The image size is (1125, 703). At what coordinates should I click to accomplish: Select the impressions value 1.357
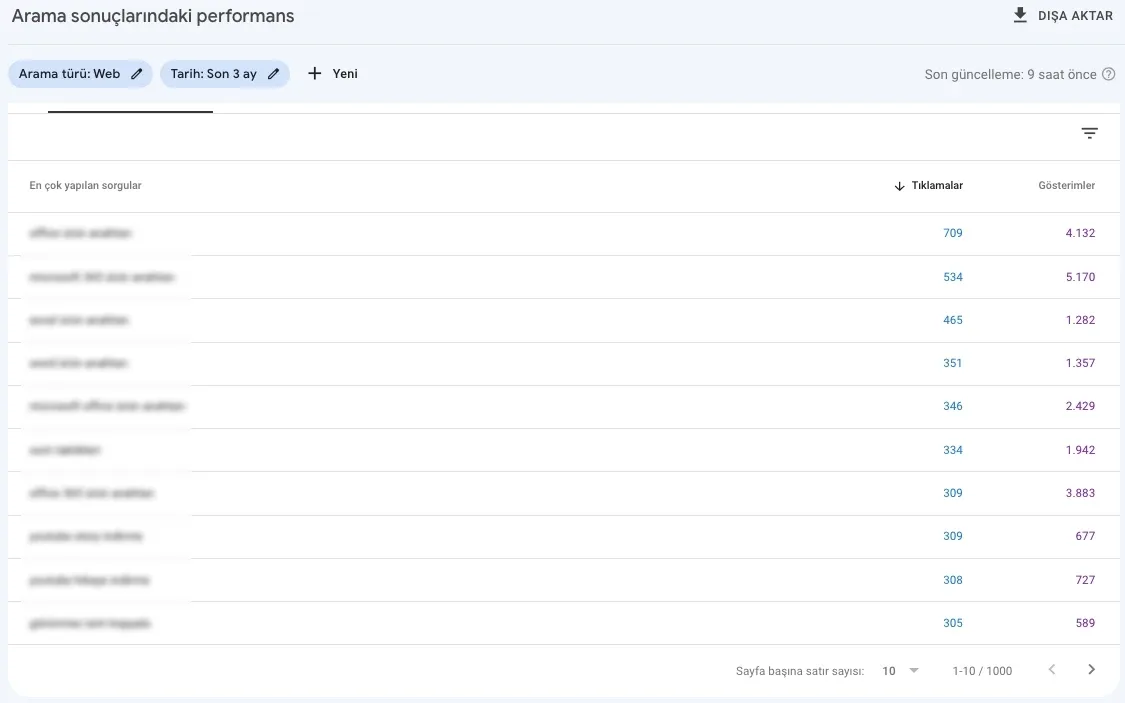tap(1081, 363)
